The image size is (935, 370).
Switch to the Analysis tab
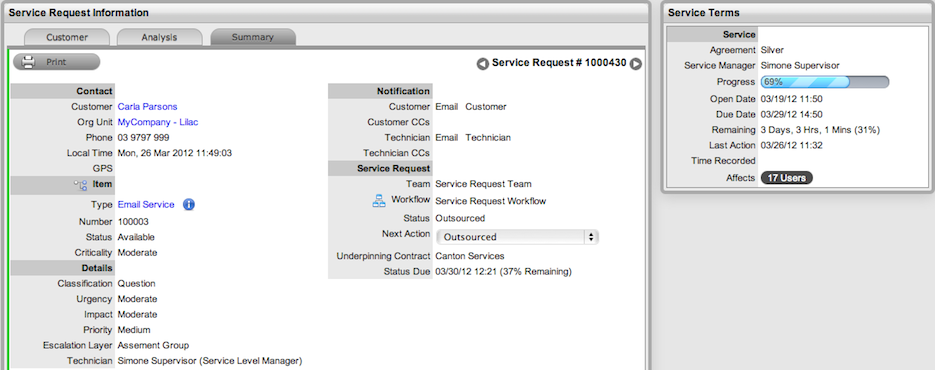point(159,37)
